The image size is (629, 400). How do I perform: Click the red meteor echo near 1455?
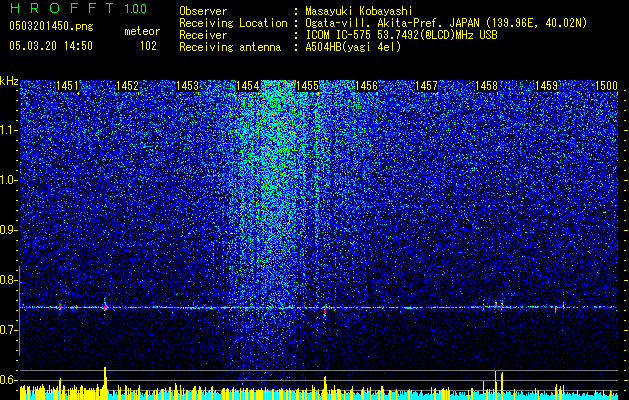pos(325,309)
